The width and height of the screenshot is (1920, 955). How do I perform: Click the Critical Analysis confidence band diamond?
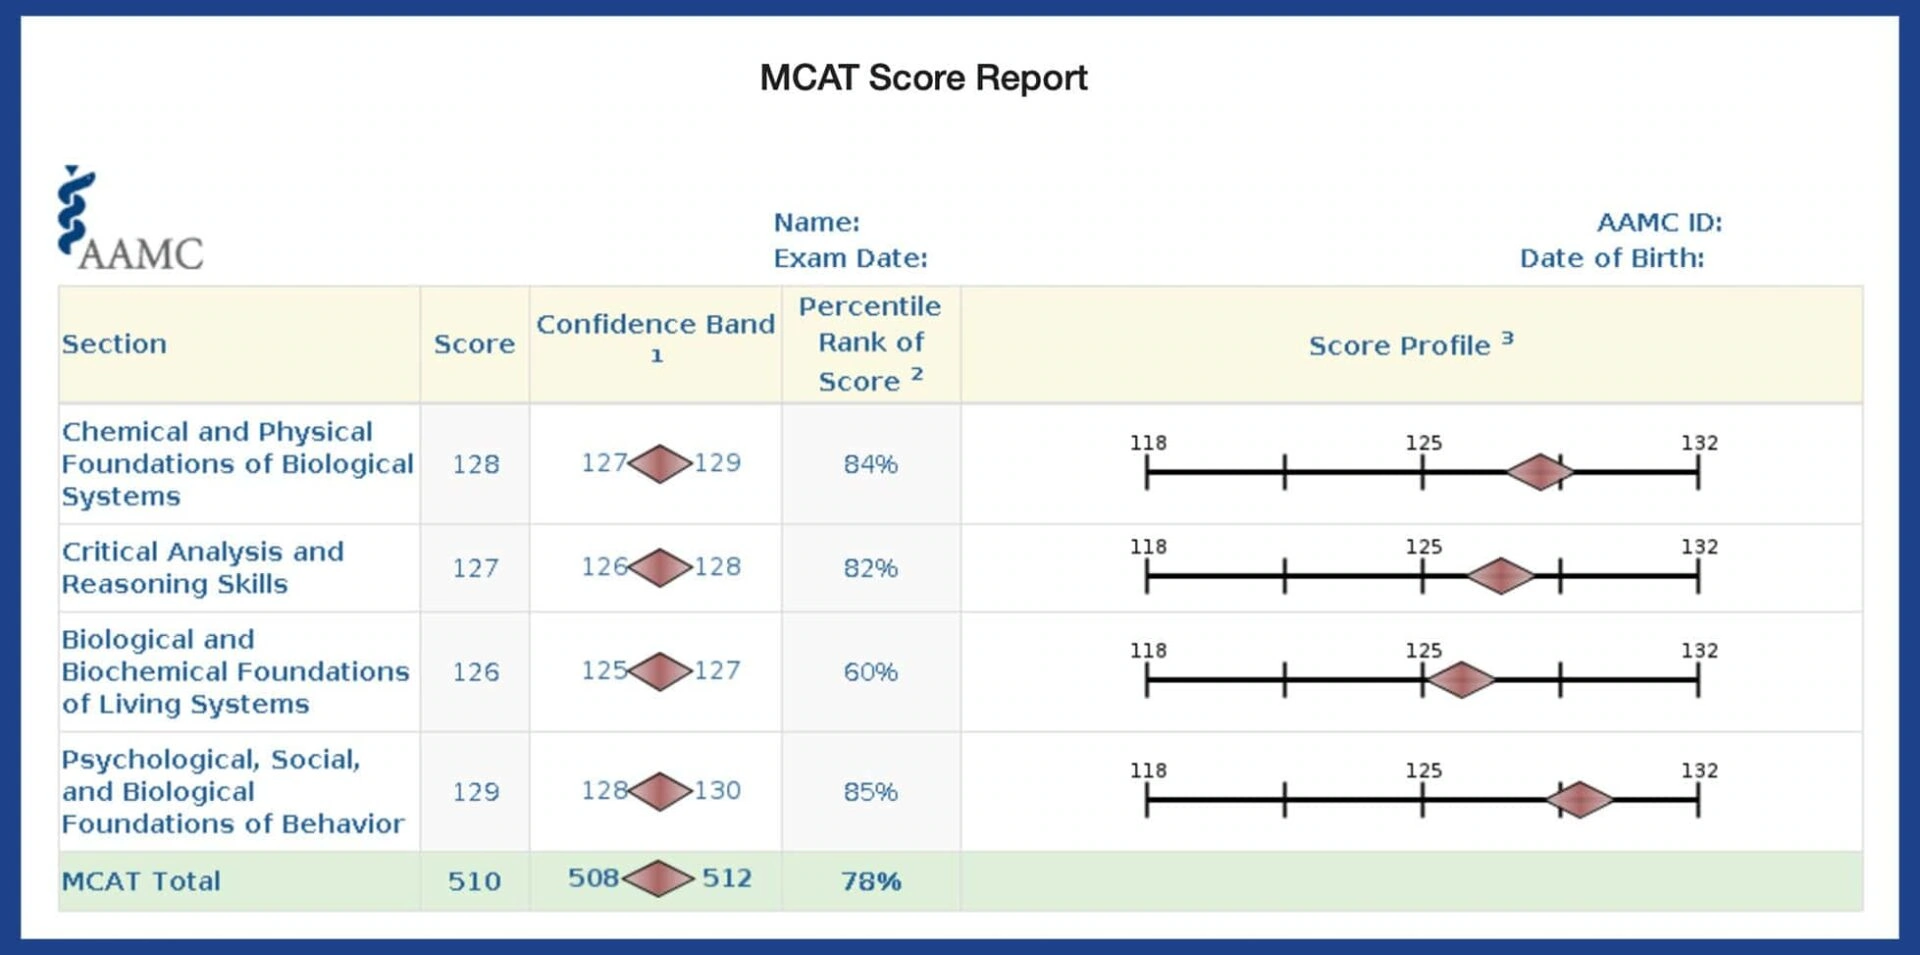coord(660,568)
